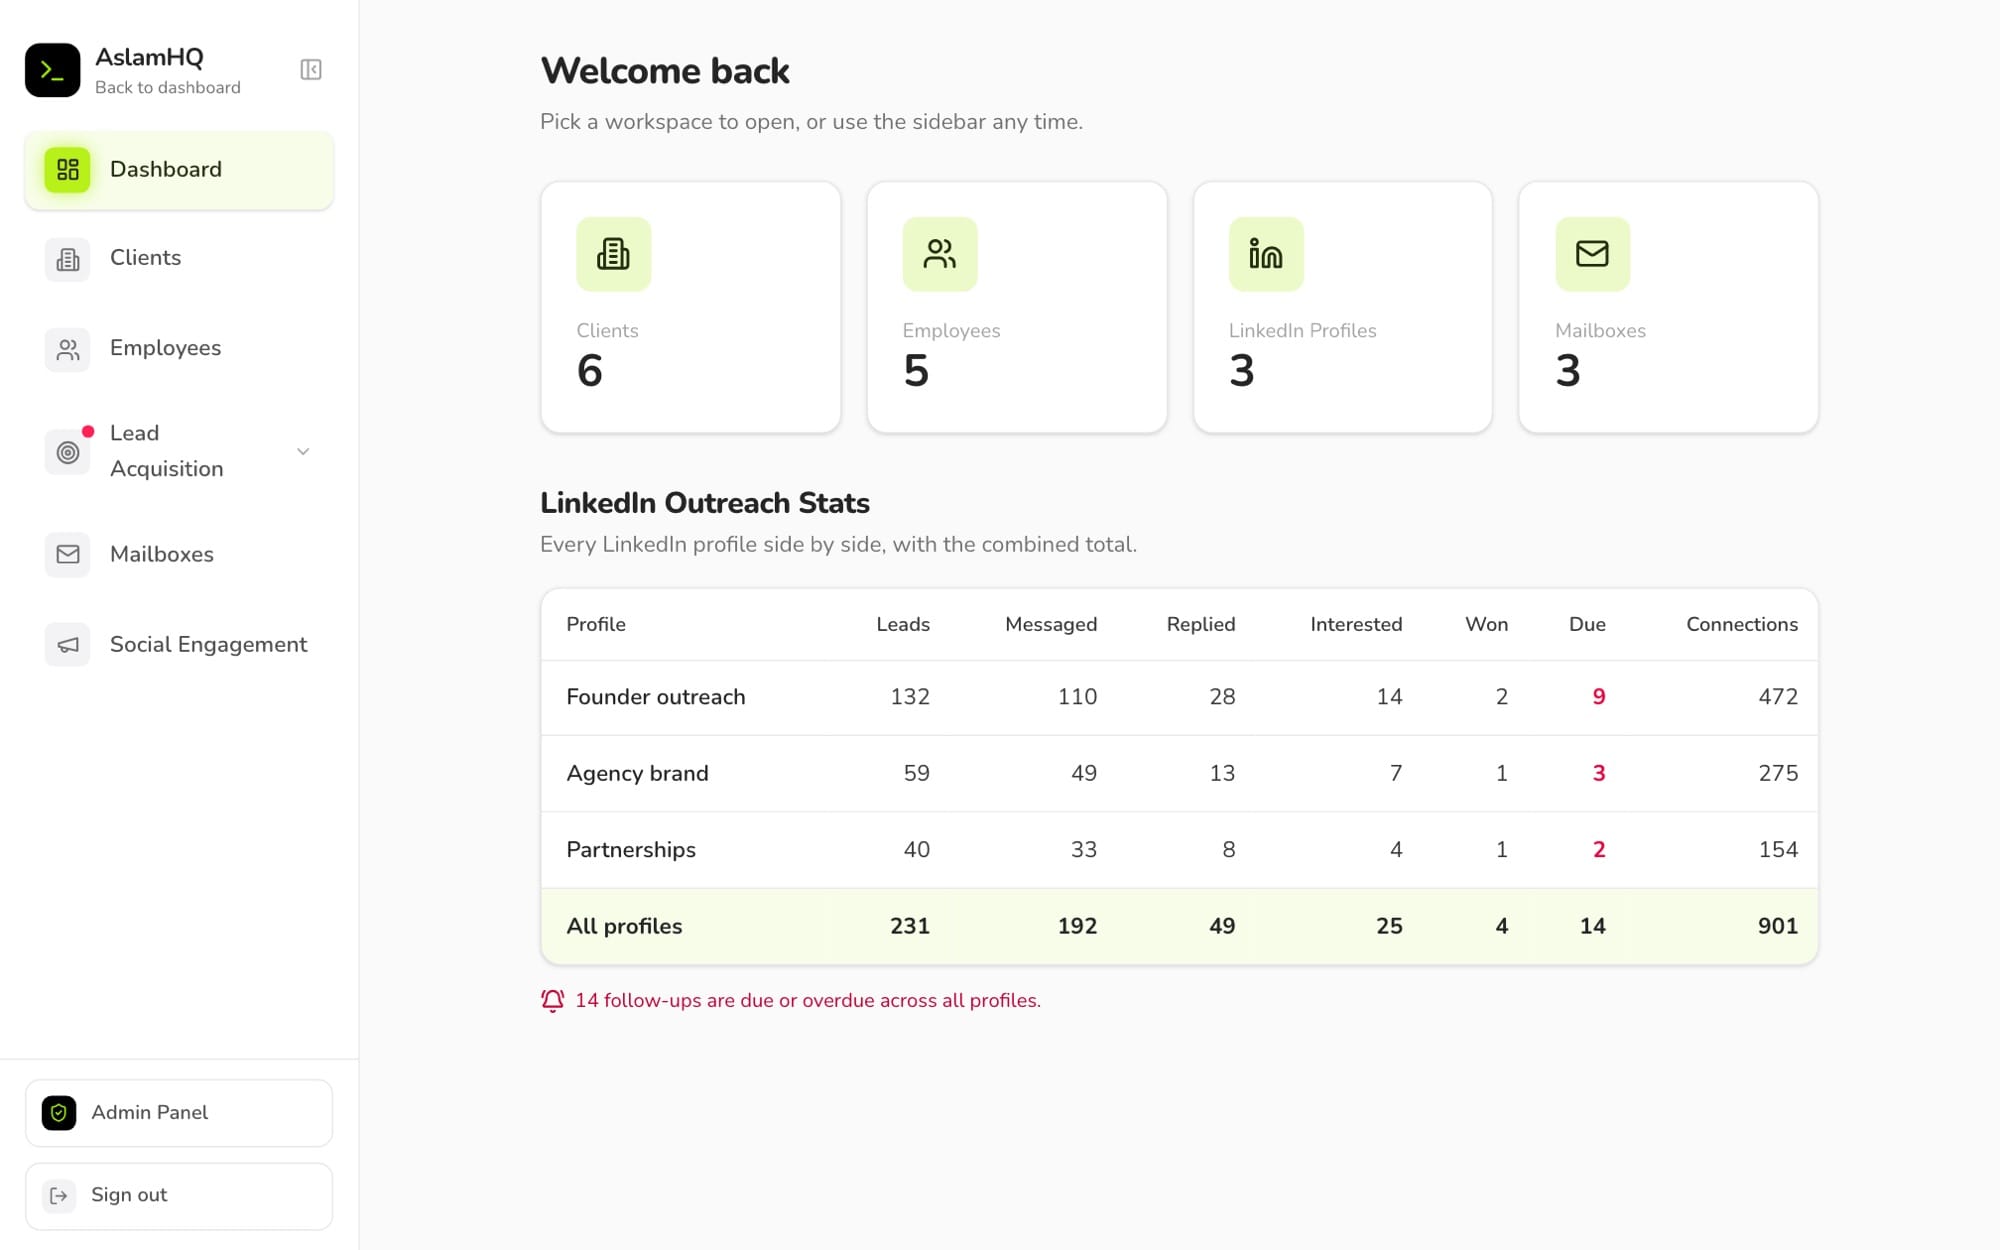
Task: Click the Dashboard grid icon in sidebar
Action: click(x=68, y=170)
